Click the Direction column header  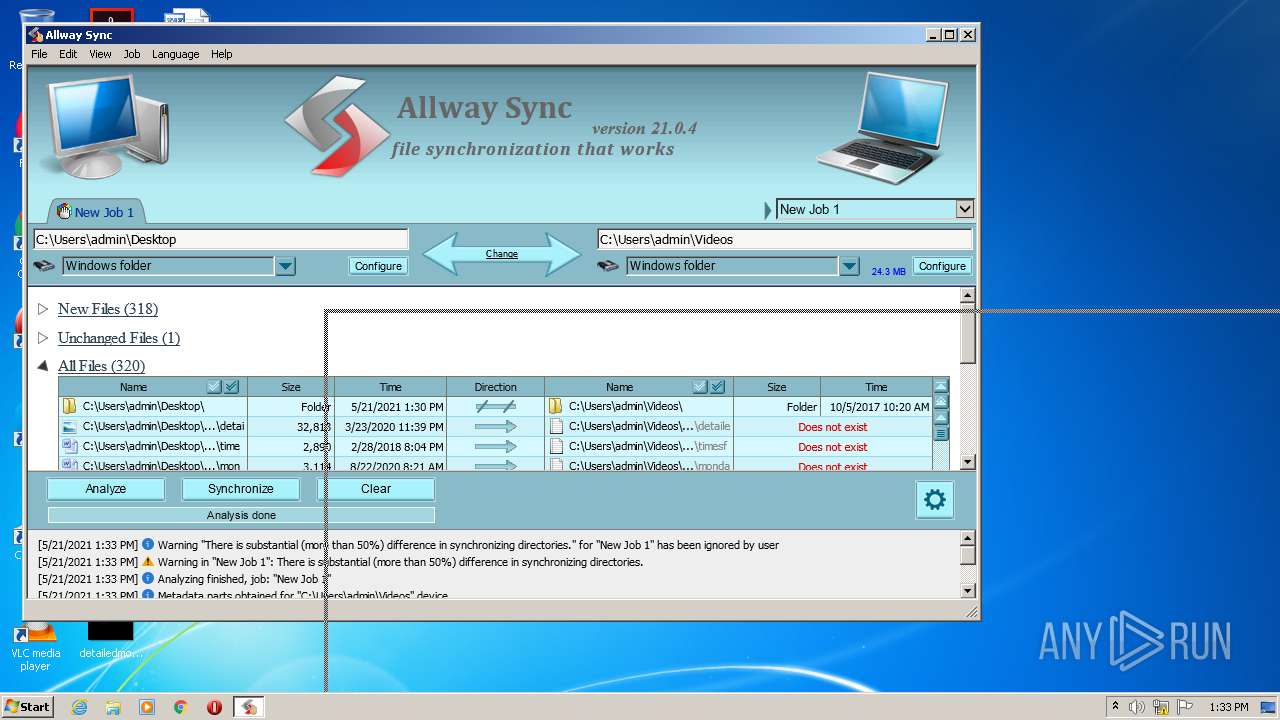click(495, 387)
